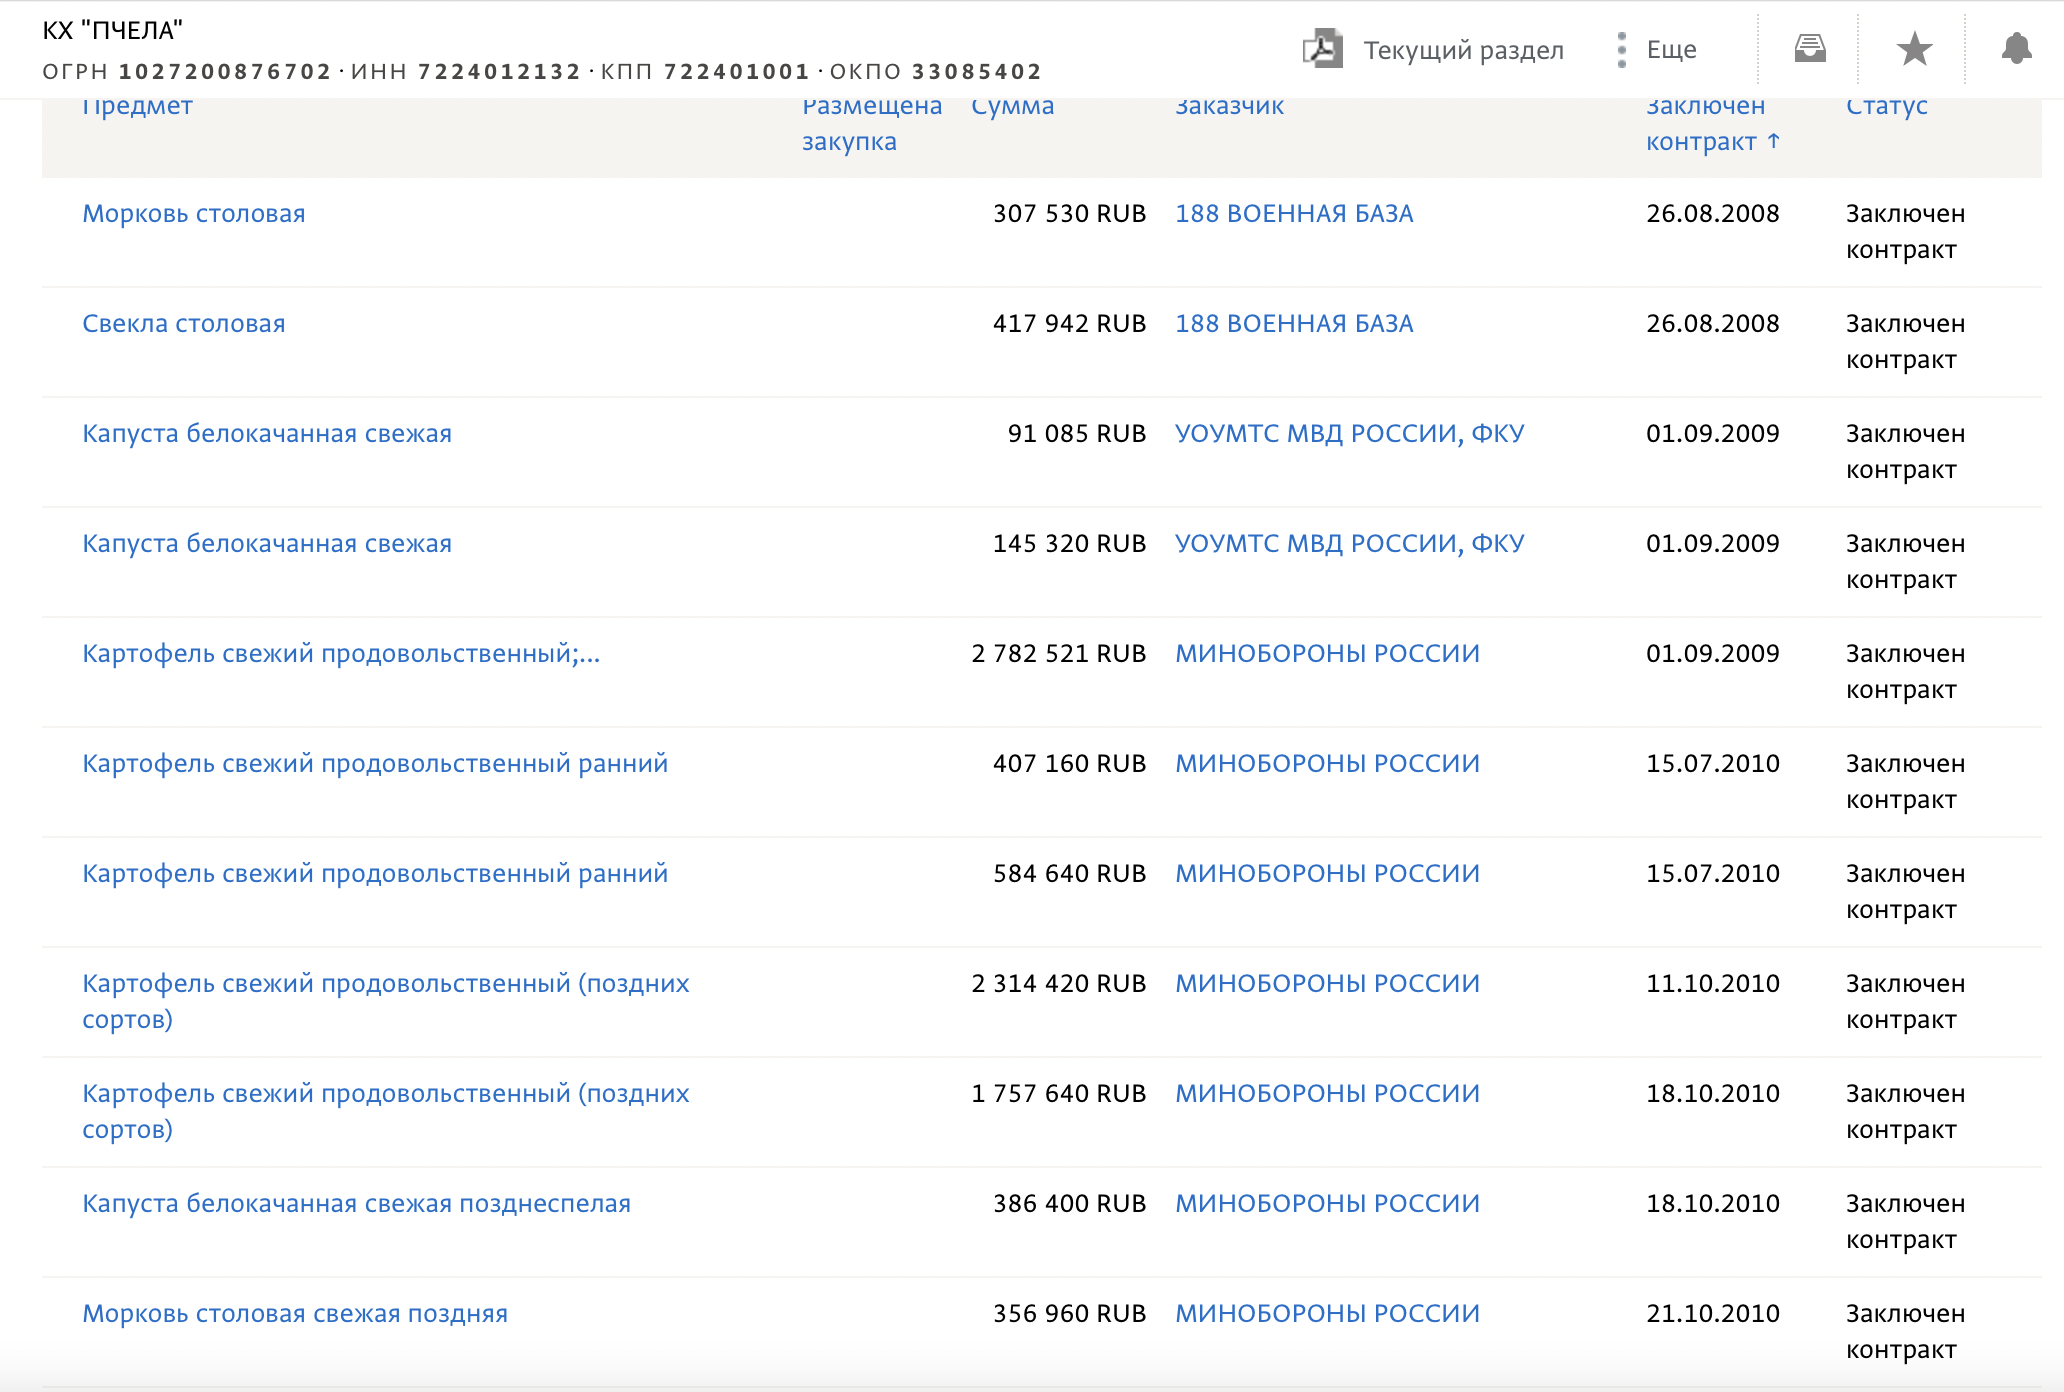This screenshot has width=2064, height=1392.
Task: Open Картофель свежий продовольственный;... contract
Action: pyautogui.click(x=341, y=654)
